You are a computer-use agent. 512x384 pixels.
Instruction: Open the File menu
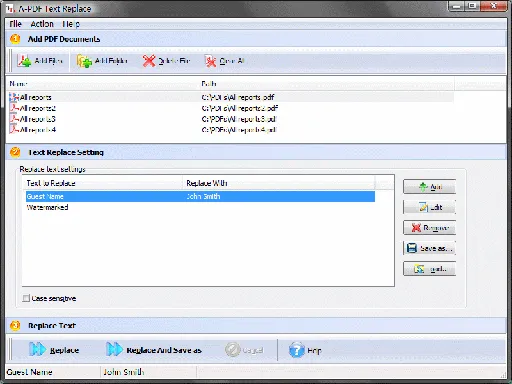click(x=15, y=24)
